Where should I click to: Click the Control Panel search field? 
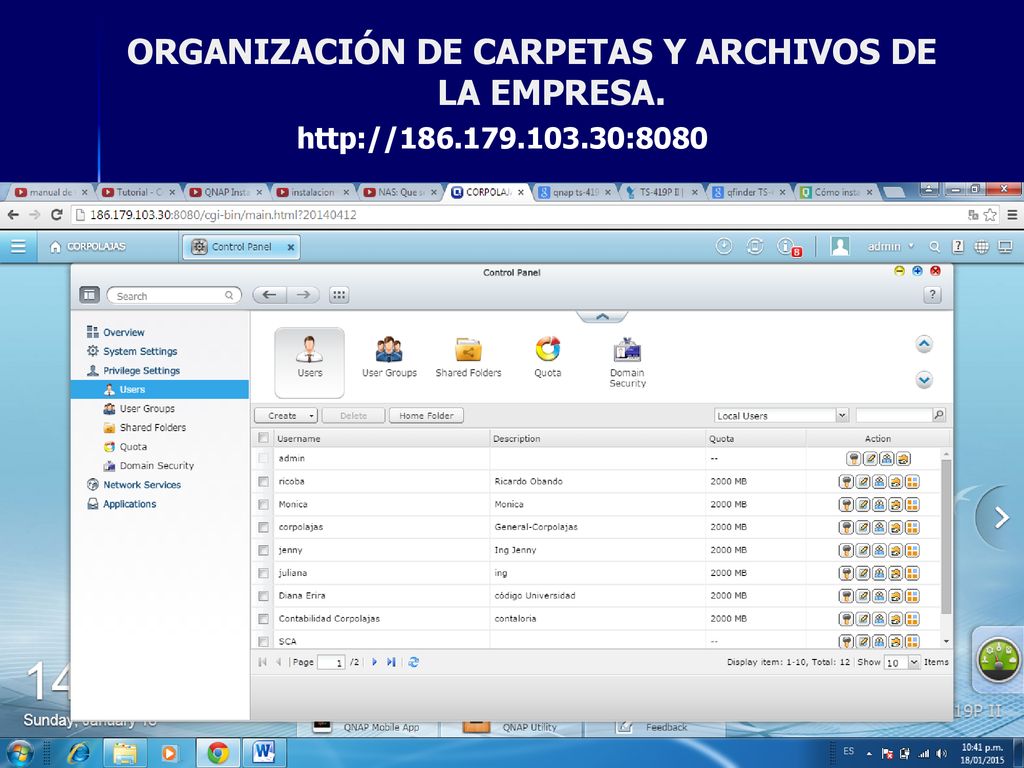(x=174, y=296)
